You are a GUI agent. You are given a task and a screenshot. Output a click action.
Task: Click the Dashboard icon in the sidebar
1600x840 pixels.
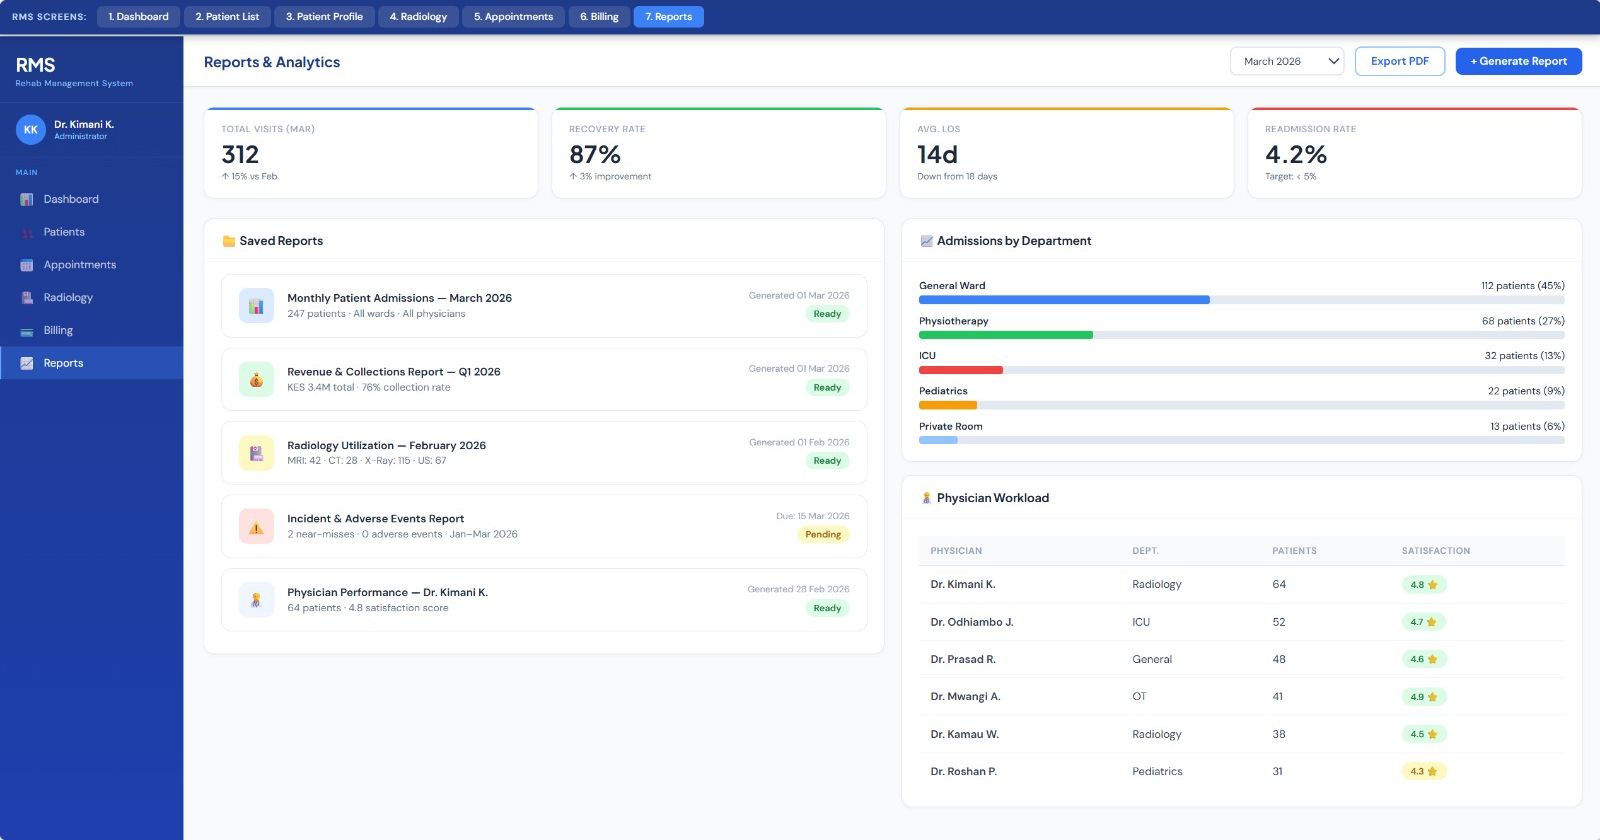pyautogui.click(x=27, y=199)
